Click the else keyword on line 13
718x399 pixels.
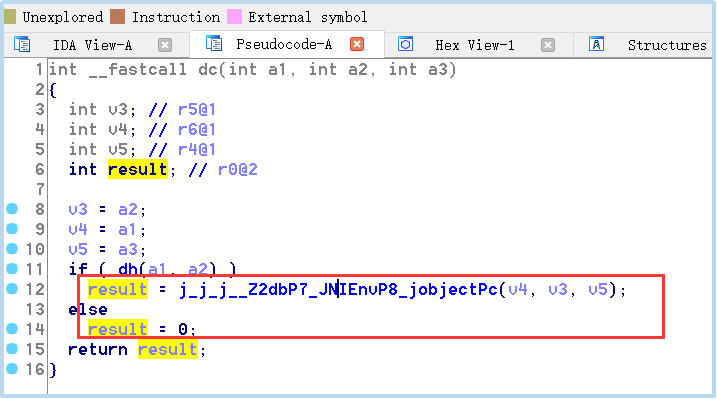point(88,309)
